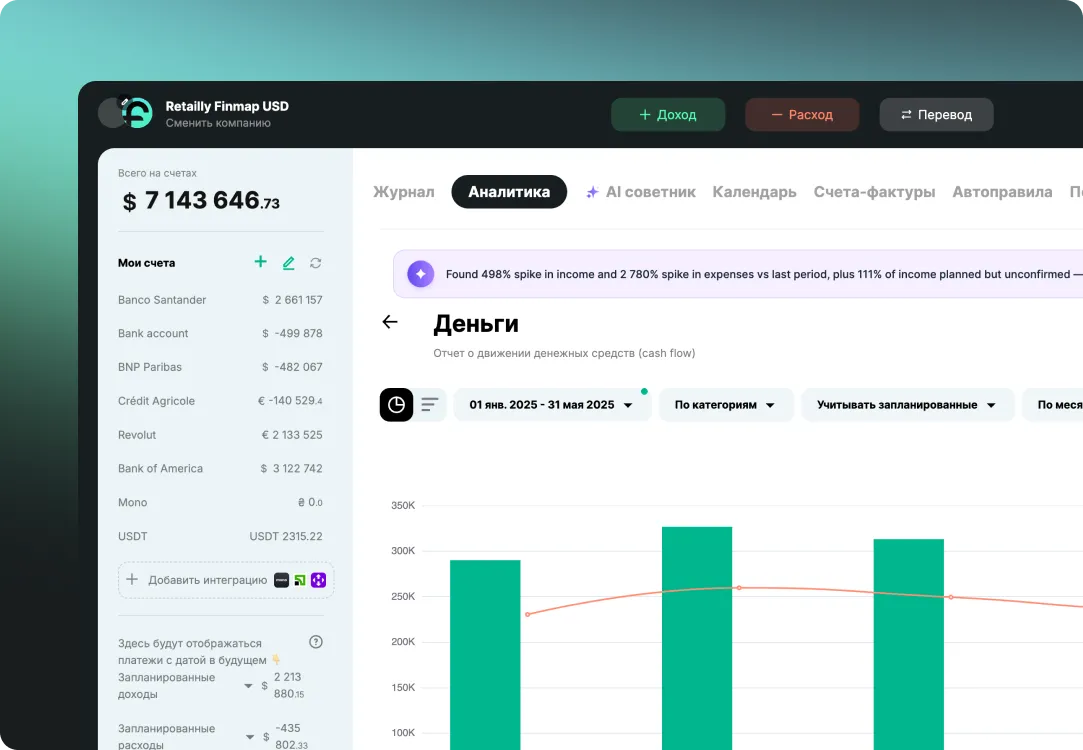Refresh account balances icon
Screen dimensions: 1083x750
316,263
